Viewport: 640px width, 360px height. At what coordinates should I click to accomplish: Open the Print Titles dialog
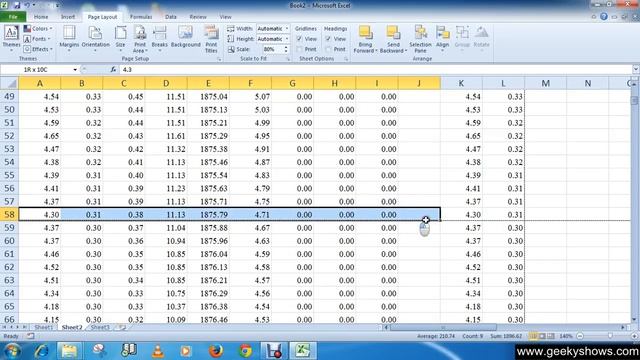[211, 38]
